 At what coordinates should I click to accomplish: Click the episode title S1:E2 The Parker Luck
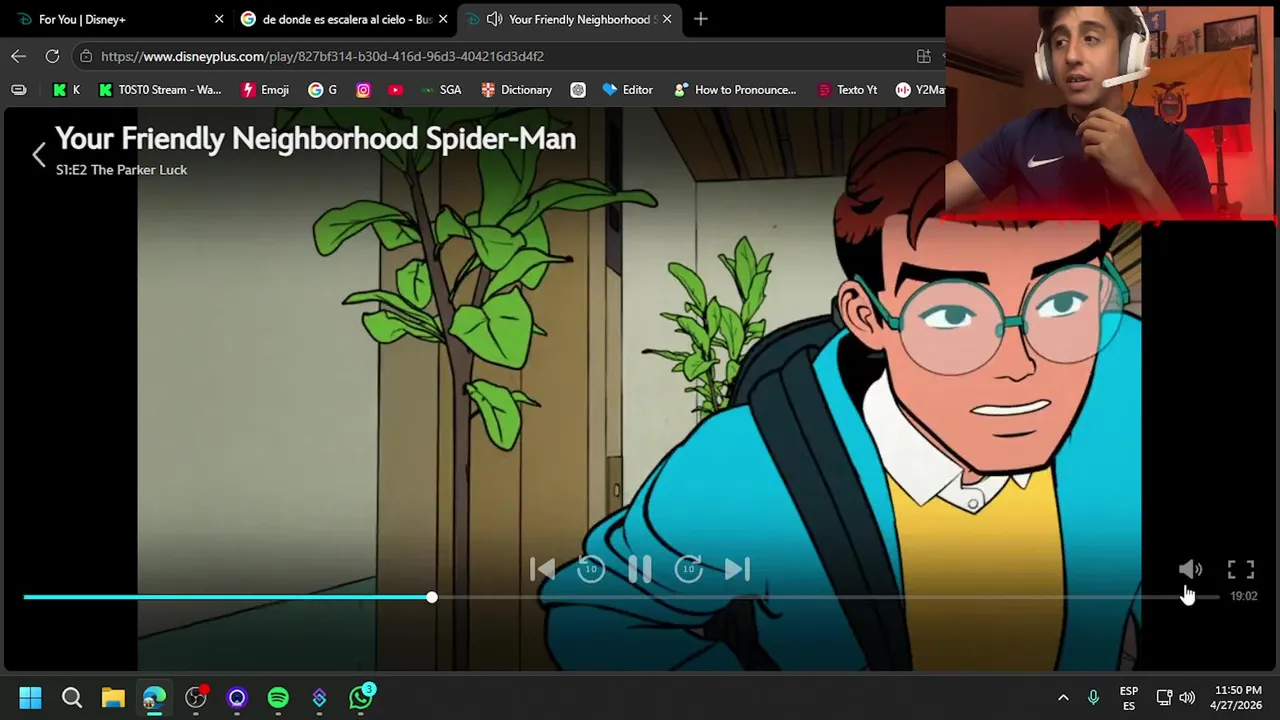121,170
